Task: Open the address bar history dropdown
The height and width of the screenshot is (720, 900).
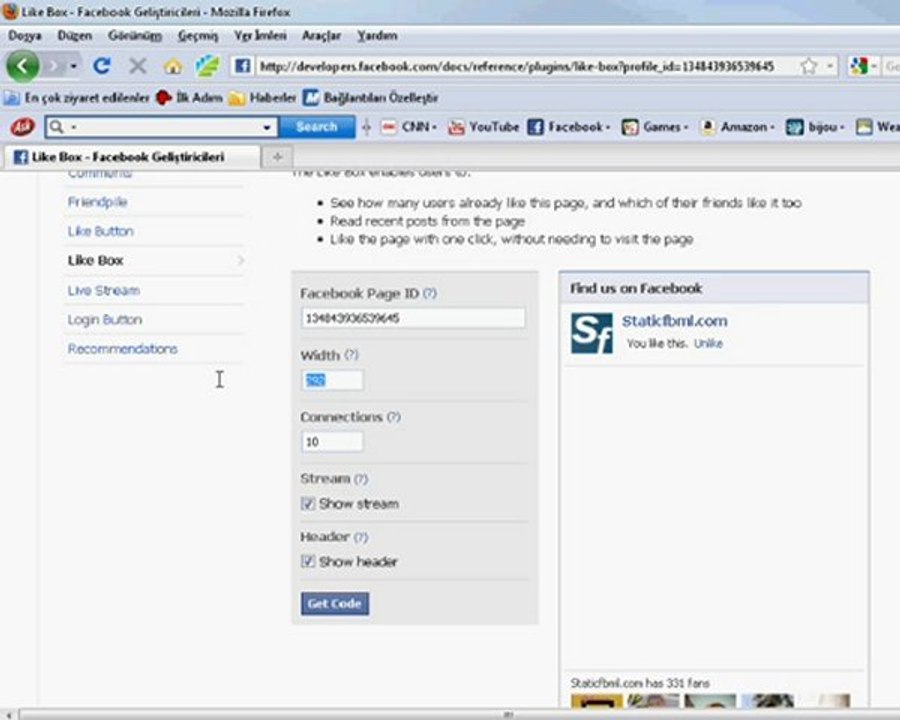Action: click(x=830, y=67)
